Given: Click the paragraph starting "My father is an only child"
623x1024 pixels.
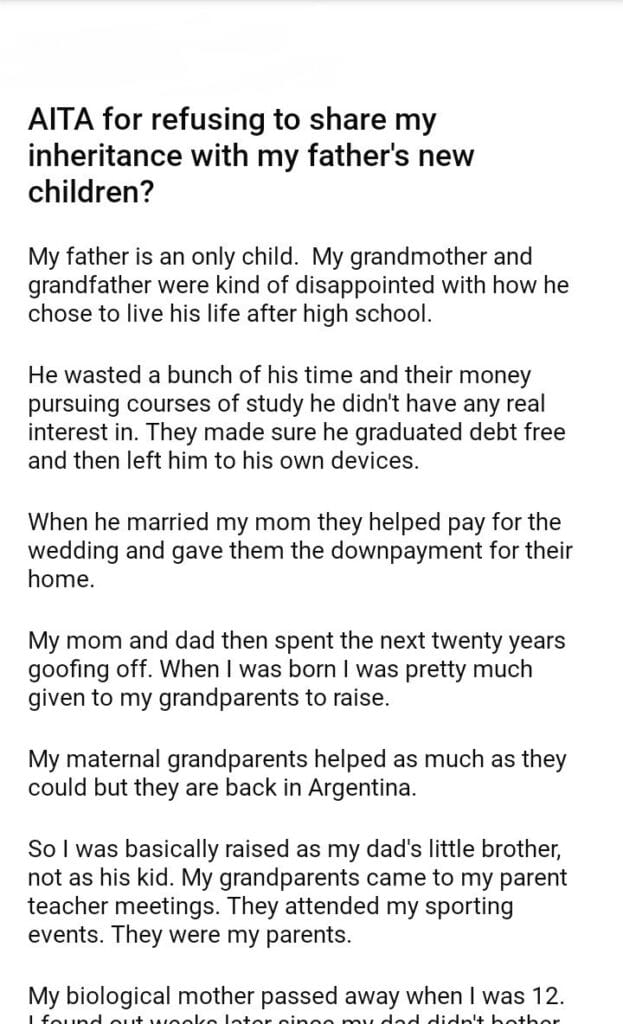Looking at the screenshot, I should click(x=298, y=285).
